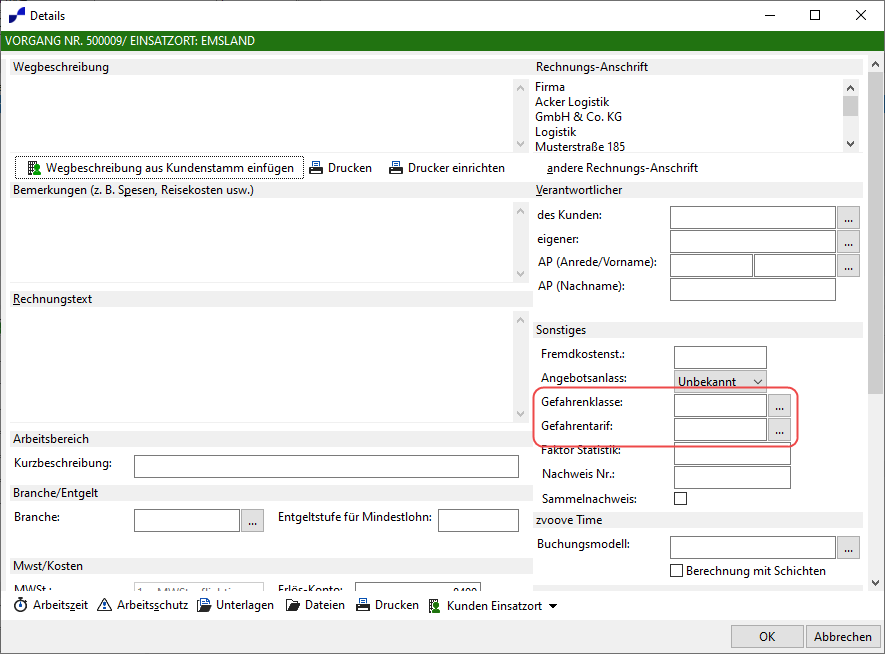This screenshot has height=654, width=885.
Task: Click the printer icon next to bottom Drucken
Action: (x=363, y=605)
